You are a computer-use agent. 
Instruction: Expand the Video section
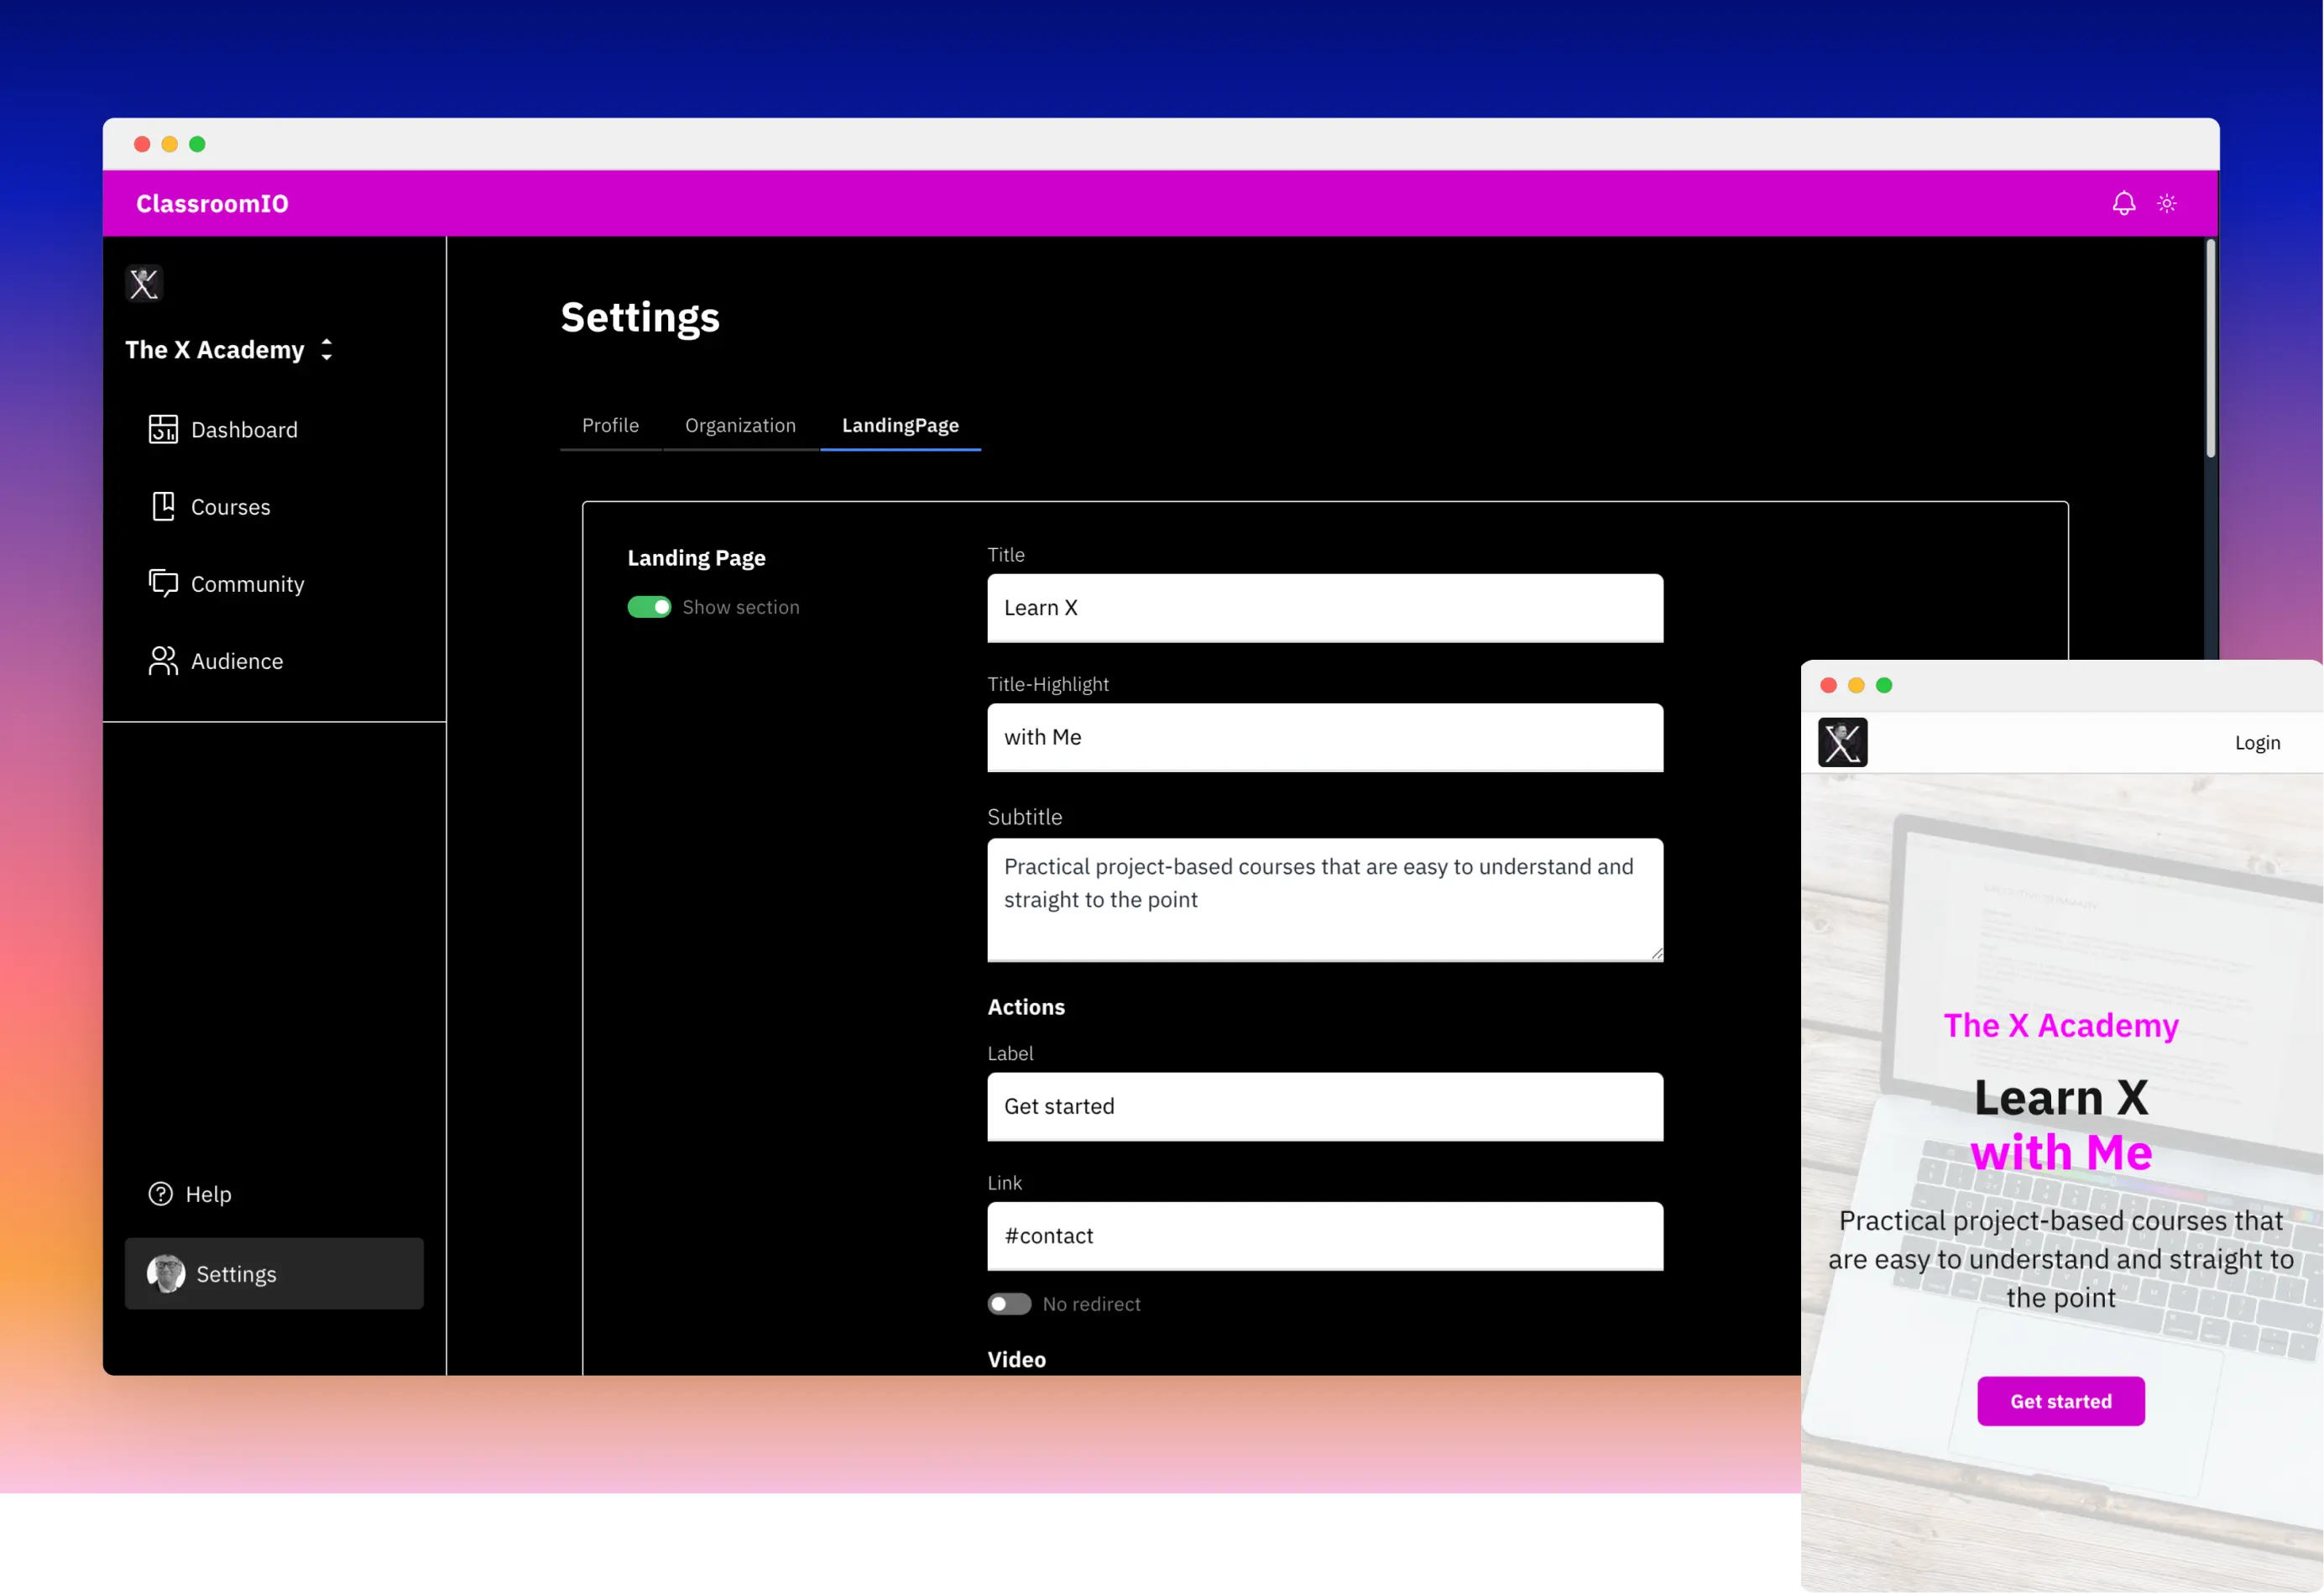click(1016, 1359)
